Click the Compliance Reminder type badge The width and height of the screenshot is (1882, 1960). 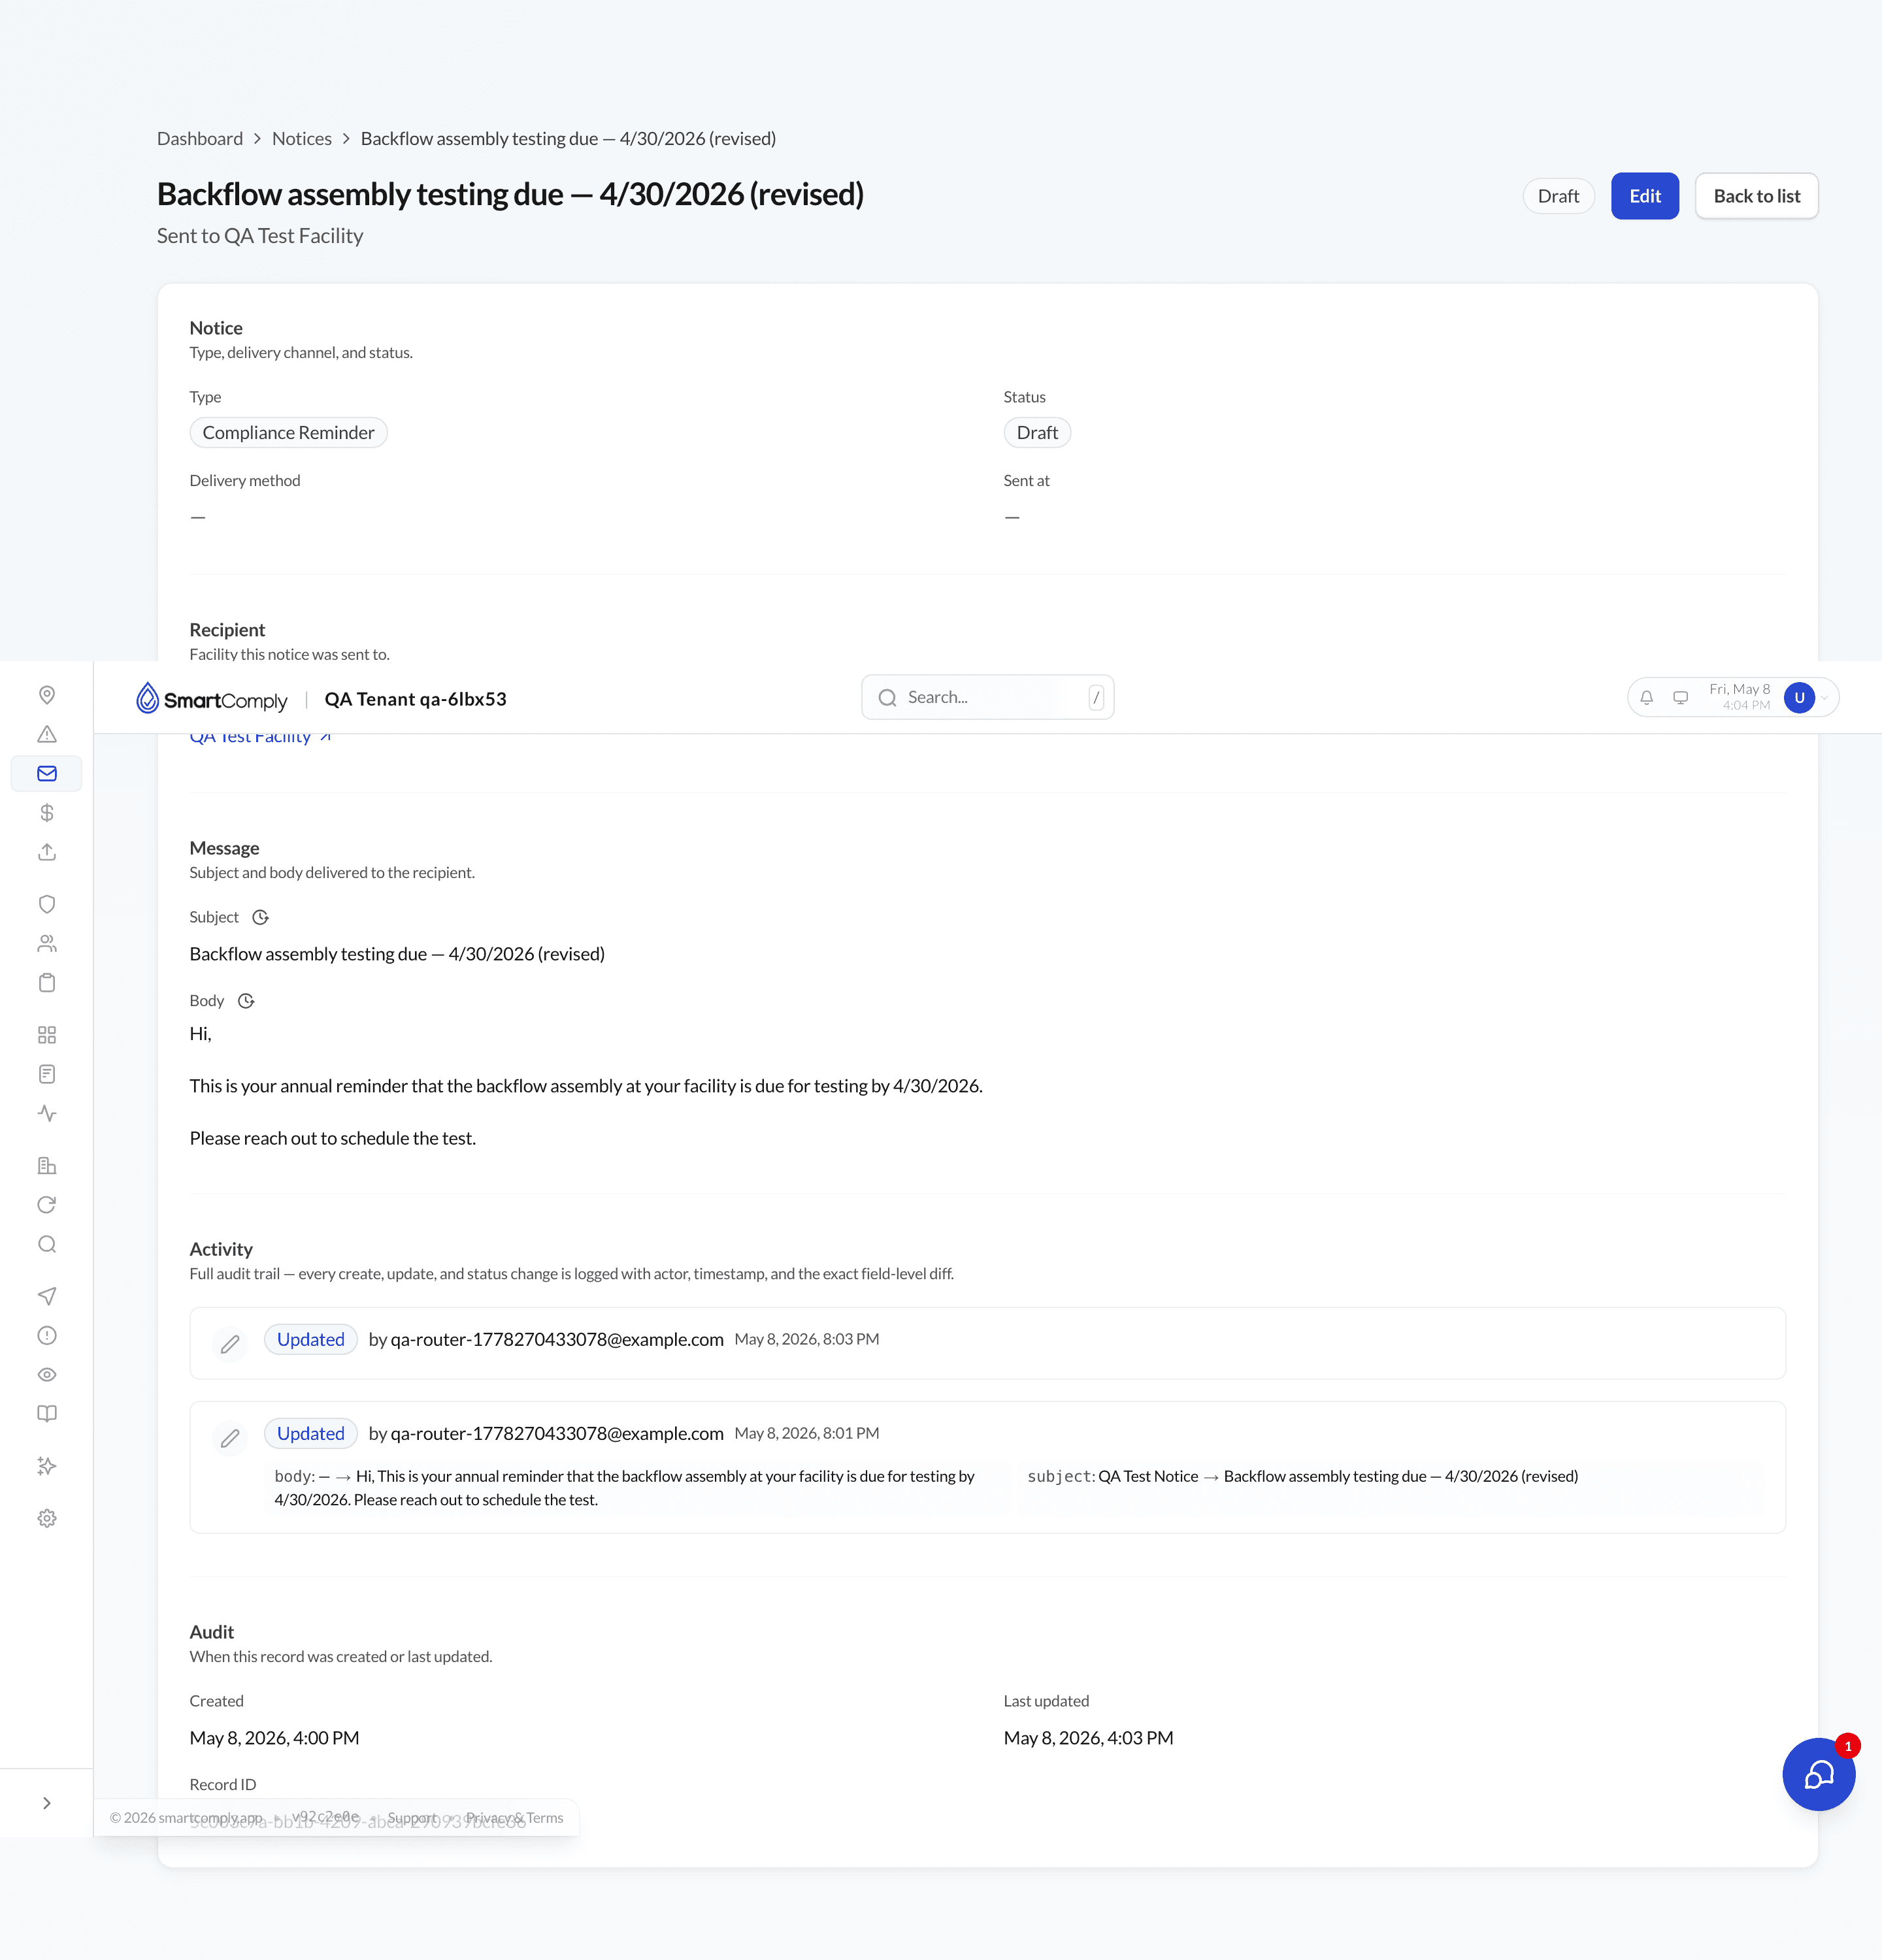click(288, 433)
